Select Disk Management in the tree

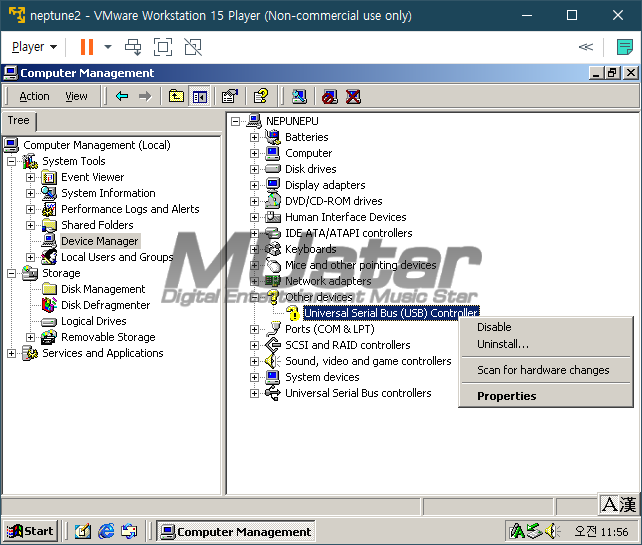click(x=103, y=289)
